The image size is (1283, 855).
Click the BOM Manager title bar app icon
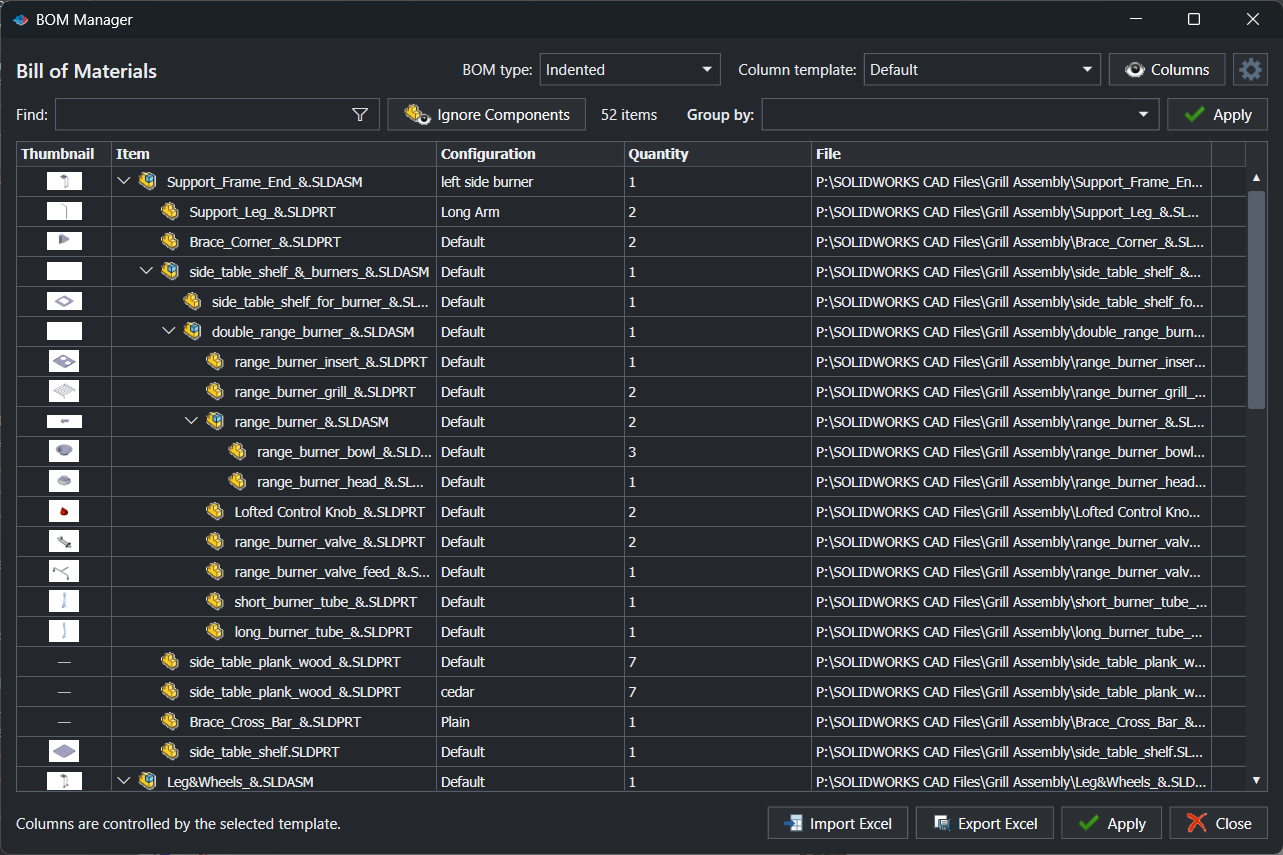coord(20,20)
